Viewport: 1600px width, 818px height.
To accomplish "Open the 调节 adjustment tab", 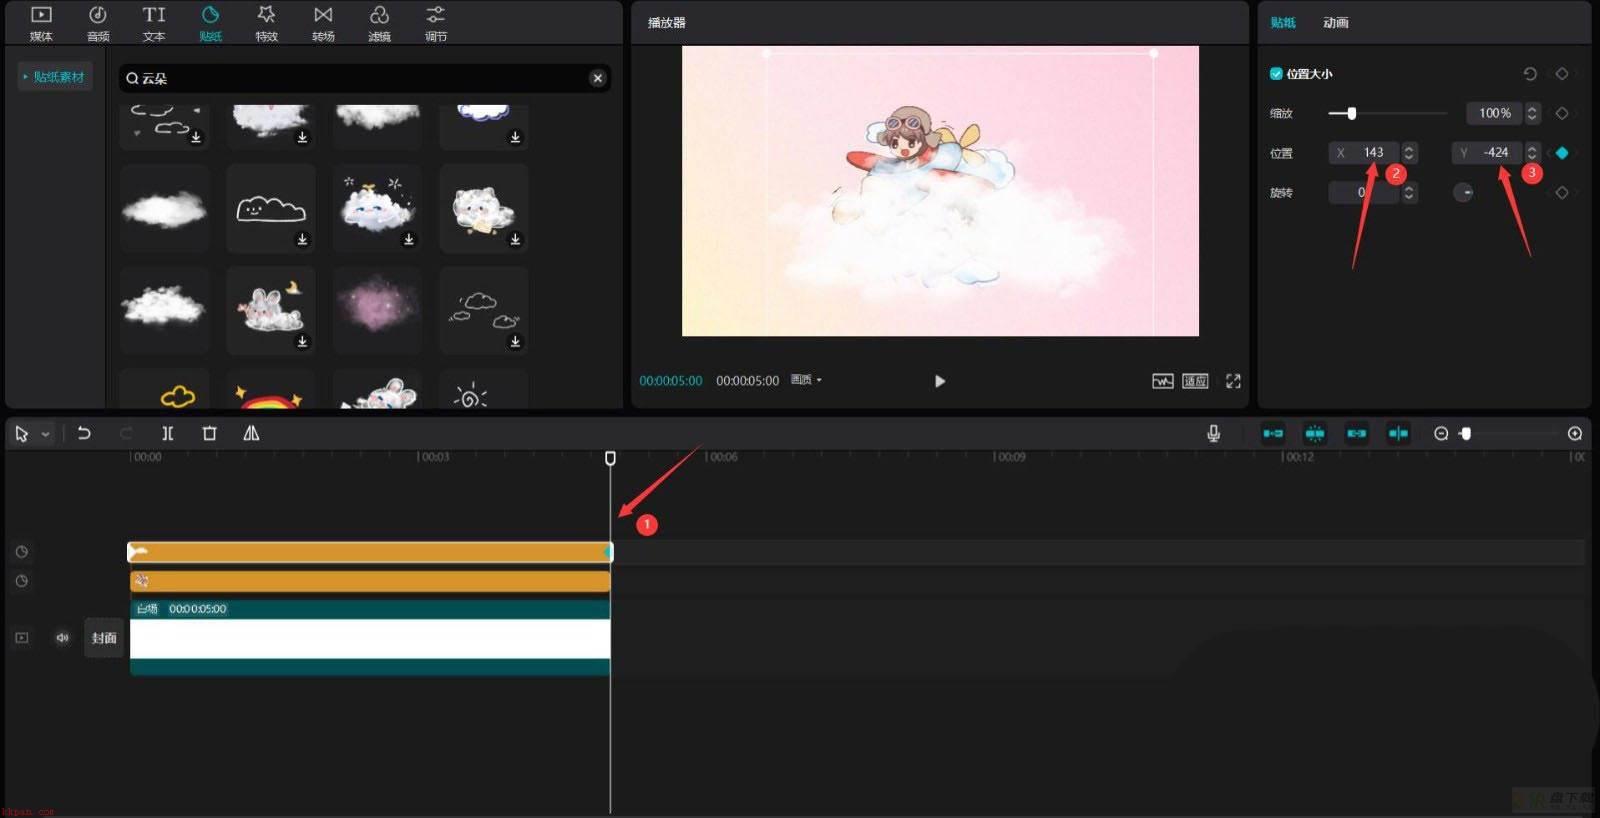I will (436, 23).
